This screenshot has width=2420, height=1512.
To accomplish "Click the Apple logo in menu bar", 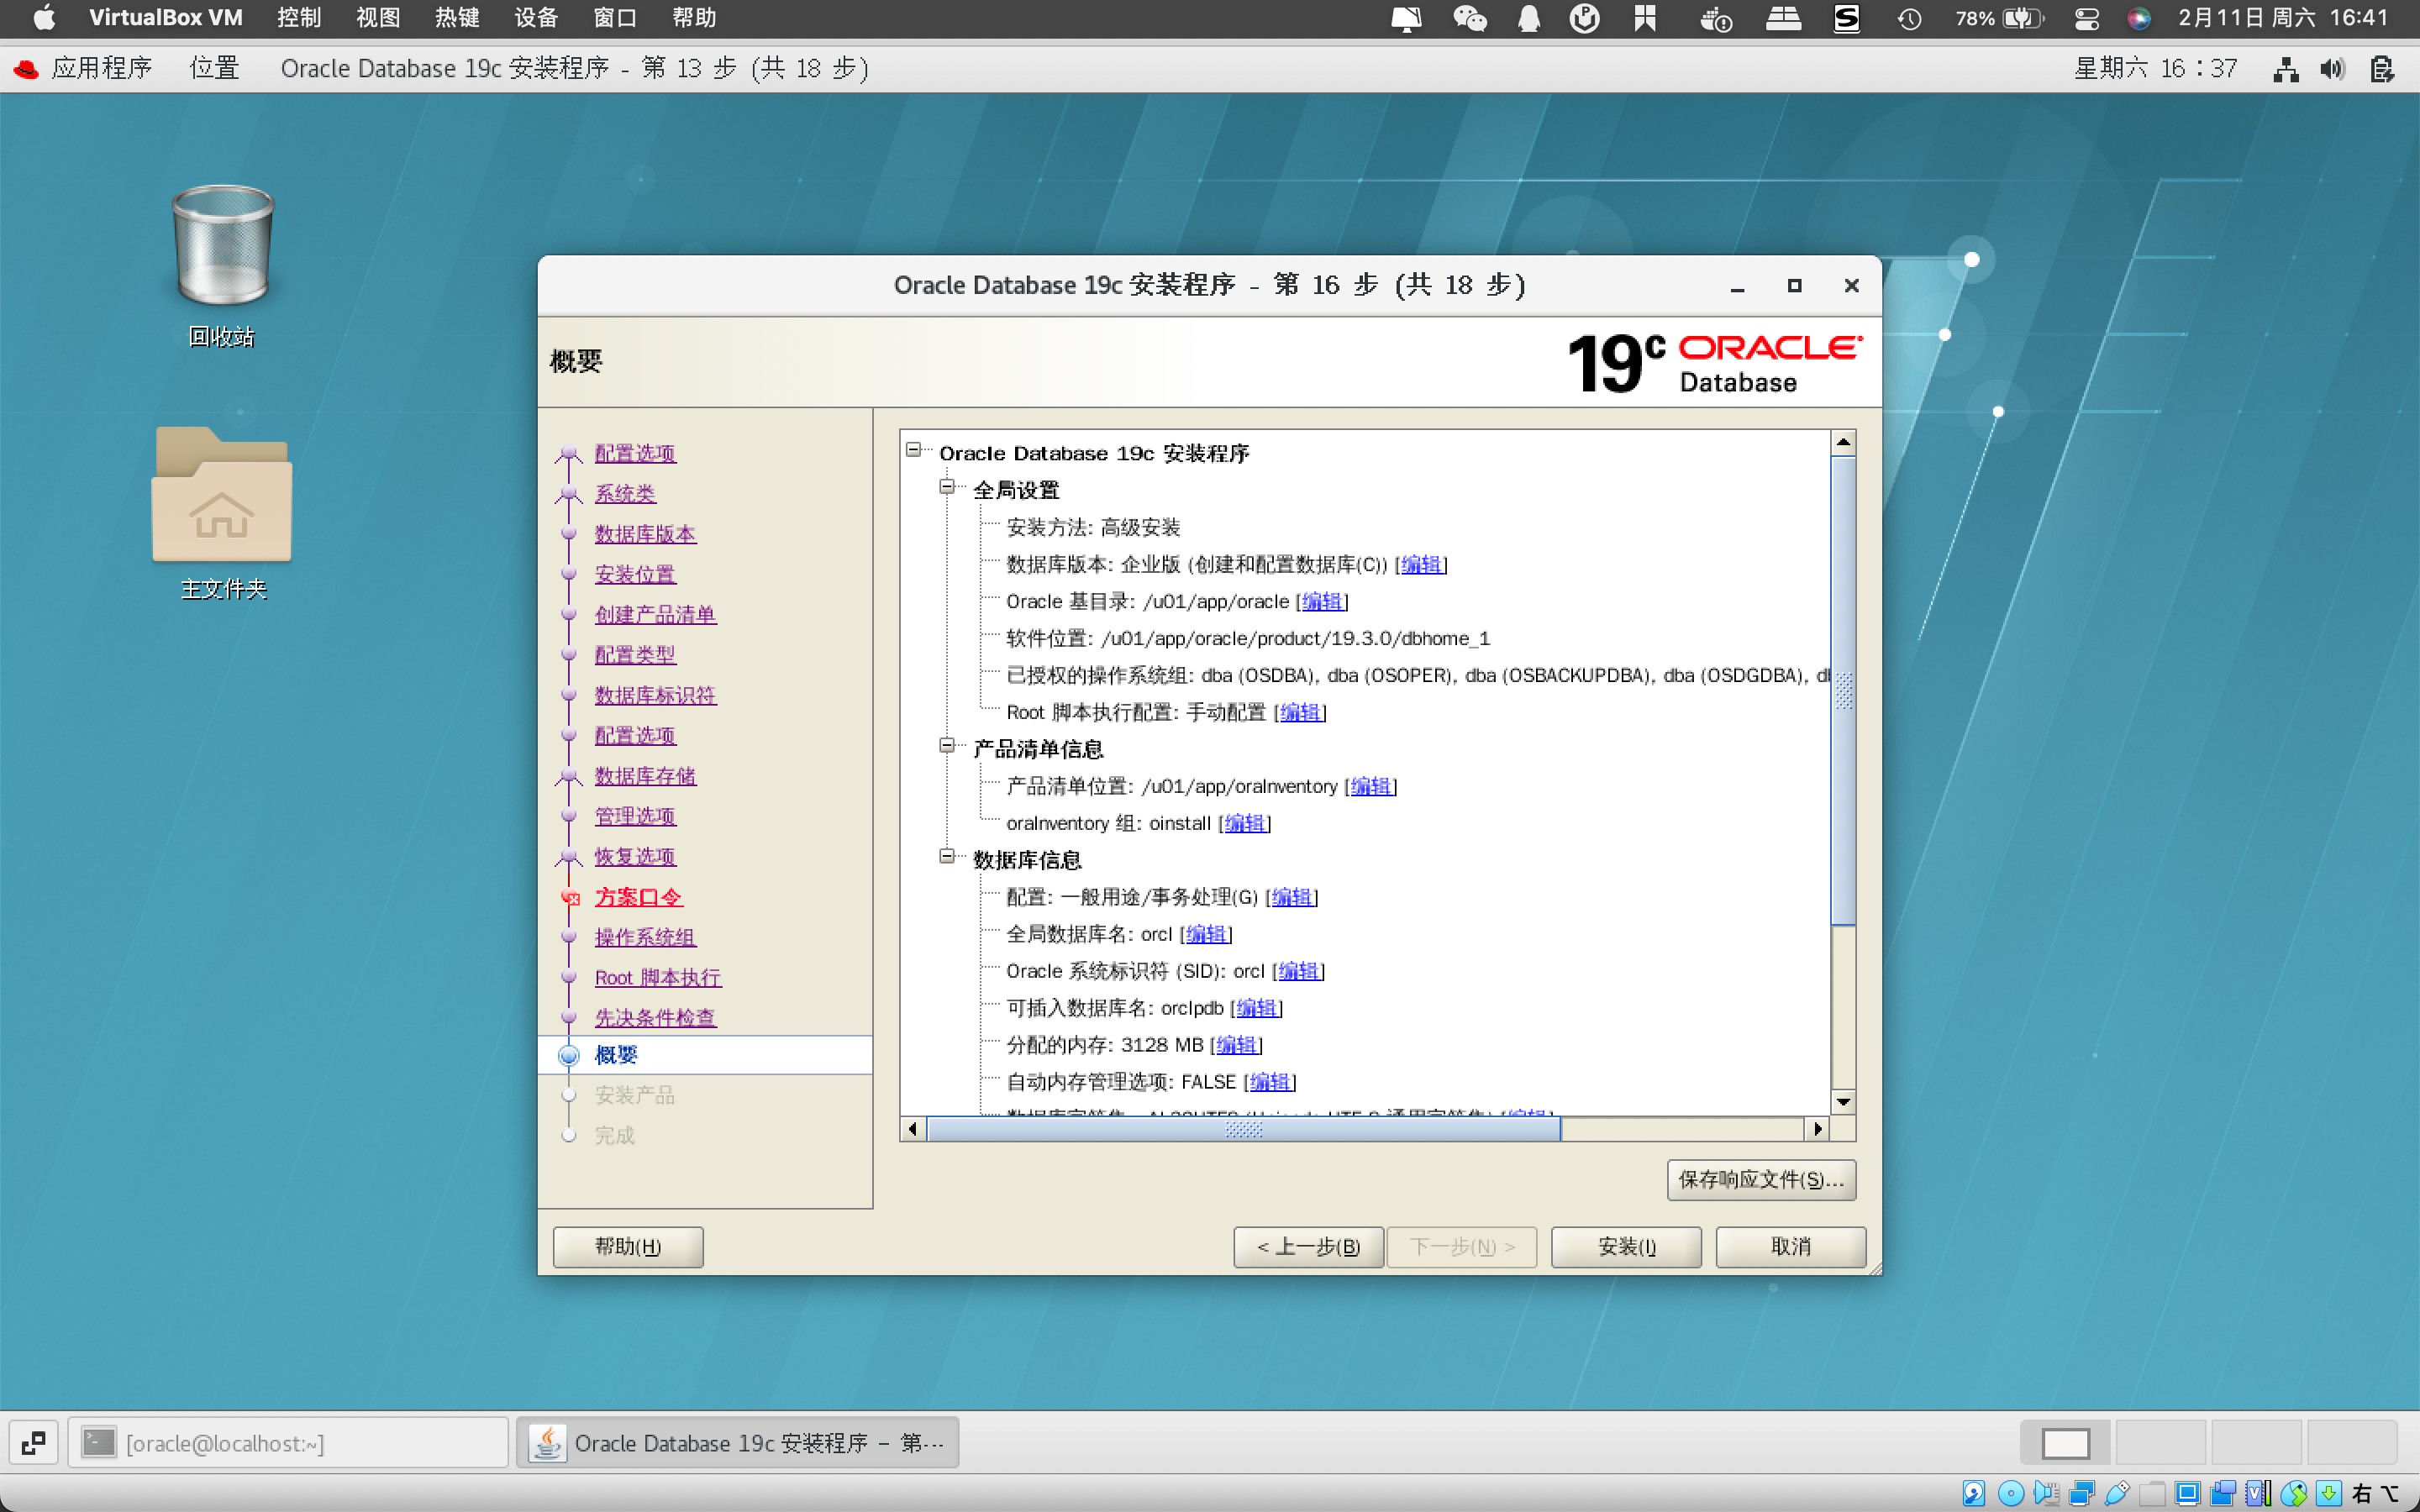I will pyautogui.click(x=44, y=18).
